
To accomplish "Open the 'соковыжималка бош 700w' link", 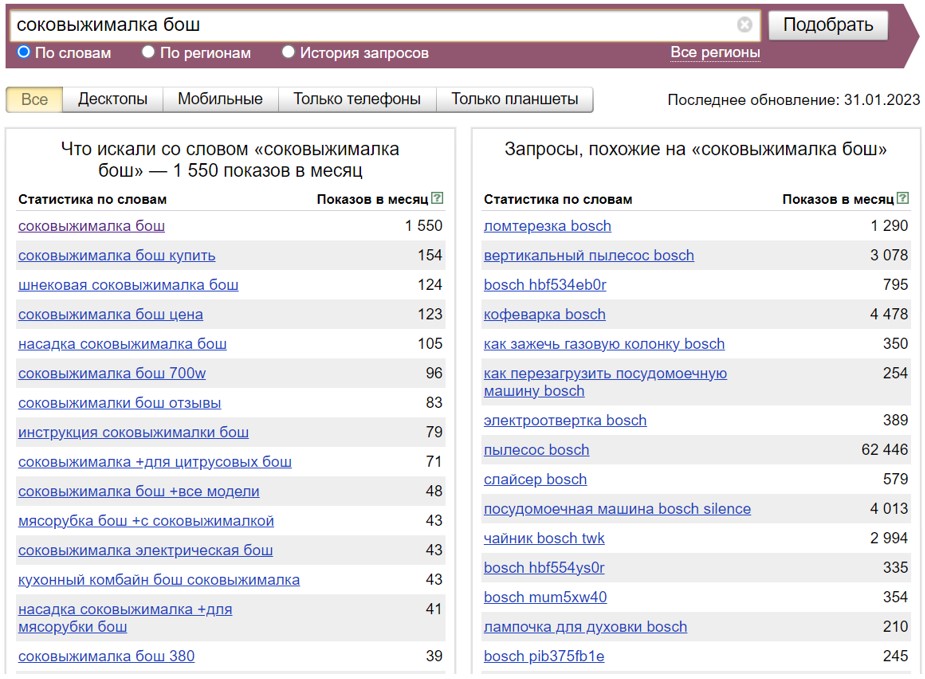I will pyautogui.click(x=112, y=373).
